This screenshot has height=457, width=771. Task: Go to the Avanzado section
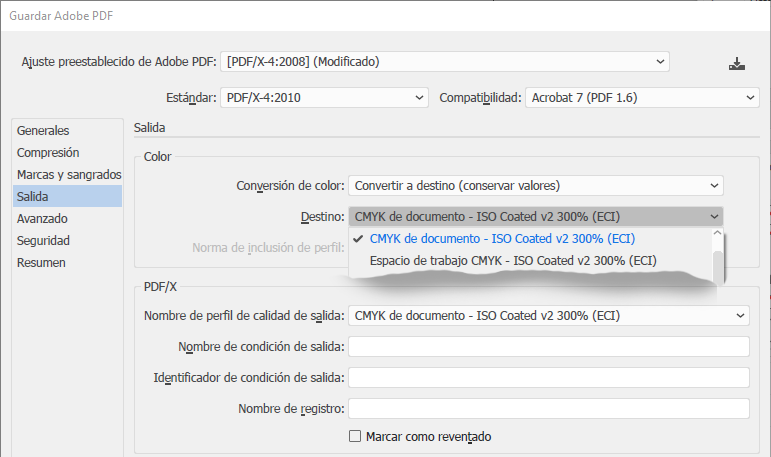[x=67, y=218]
